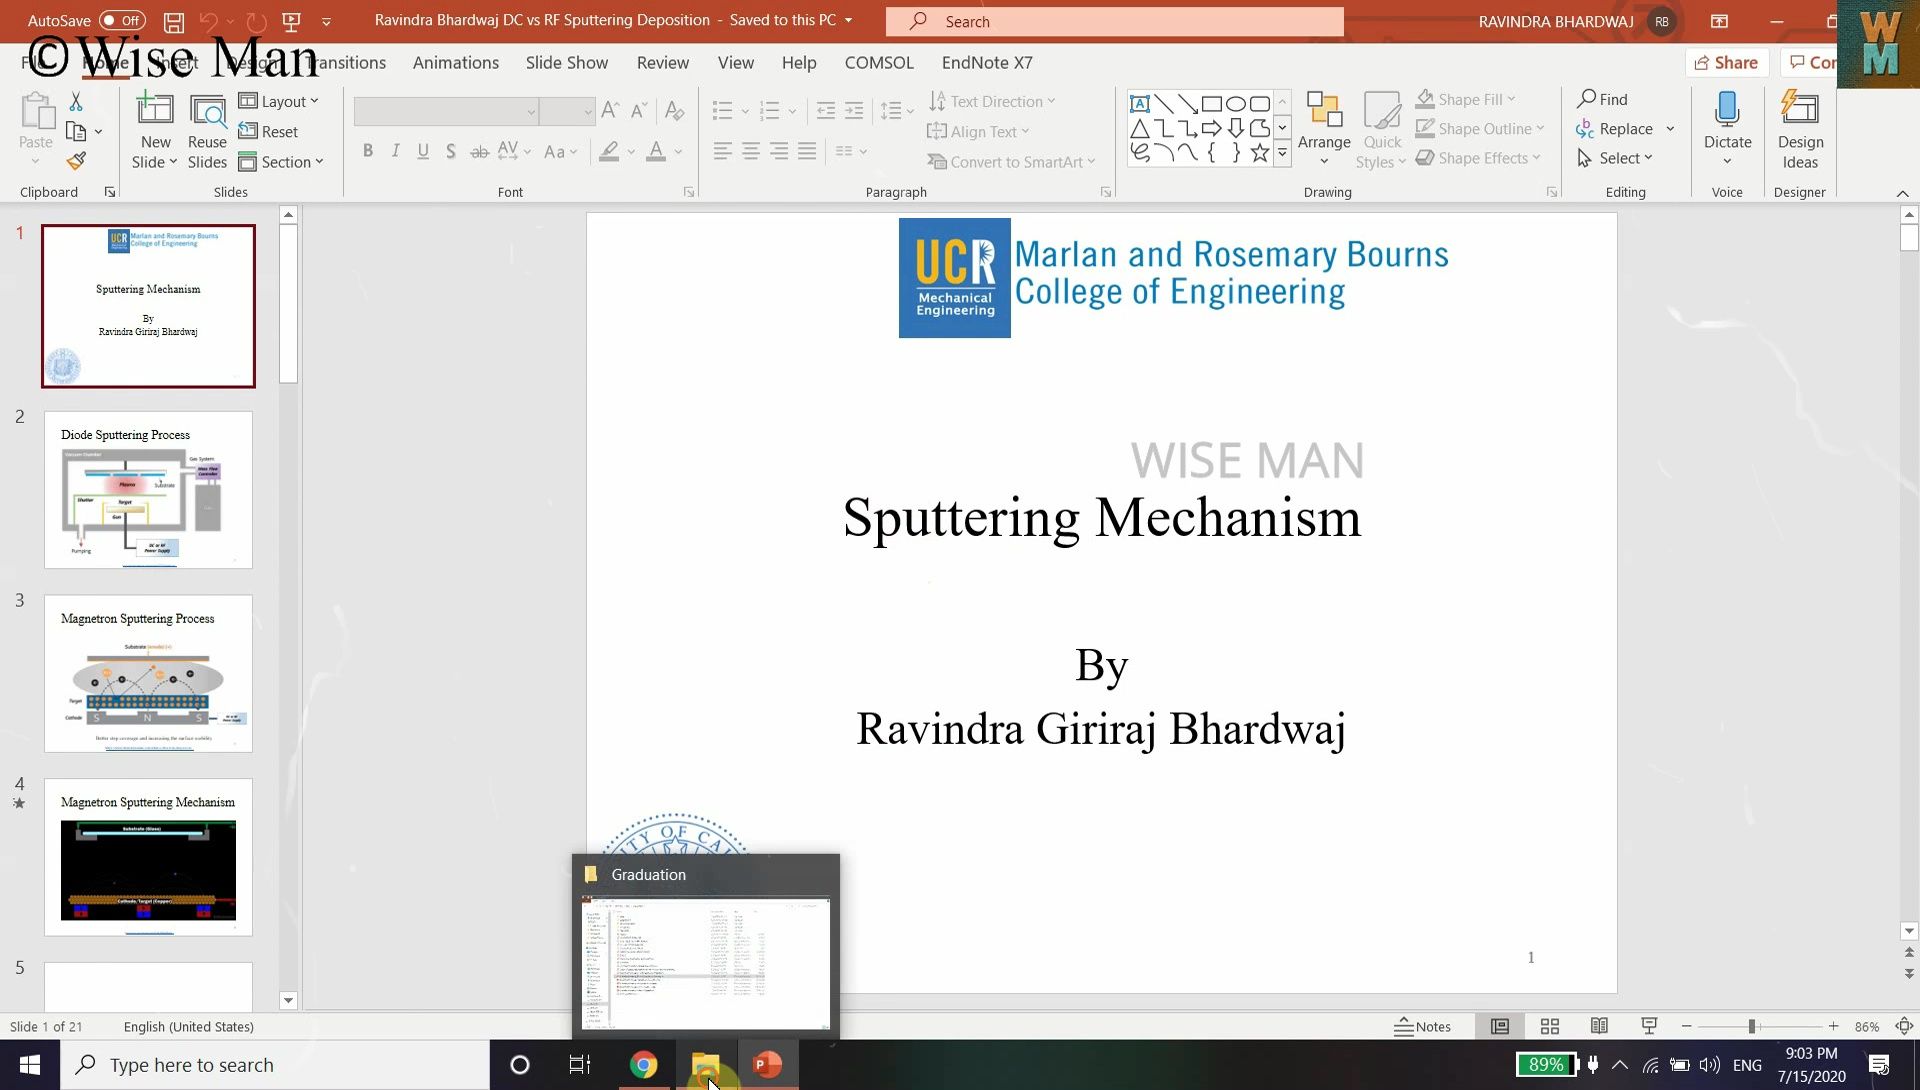Clear all formatting icon

coord(675,110)
